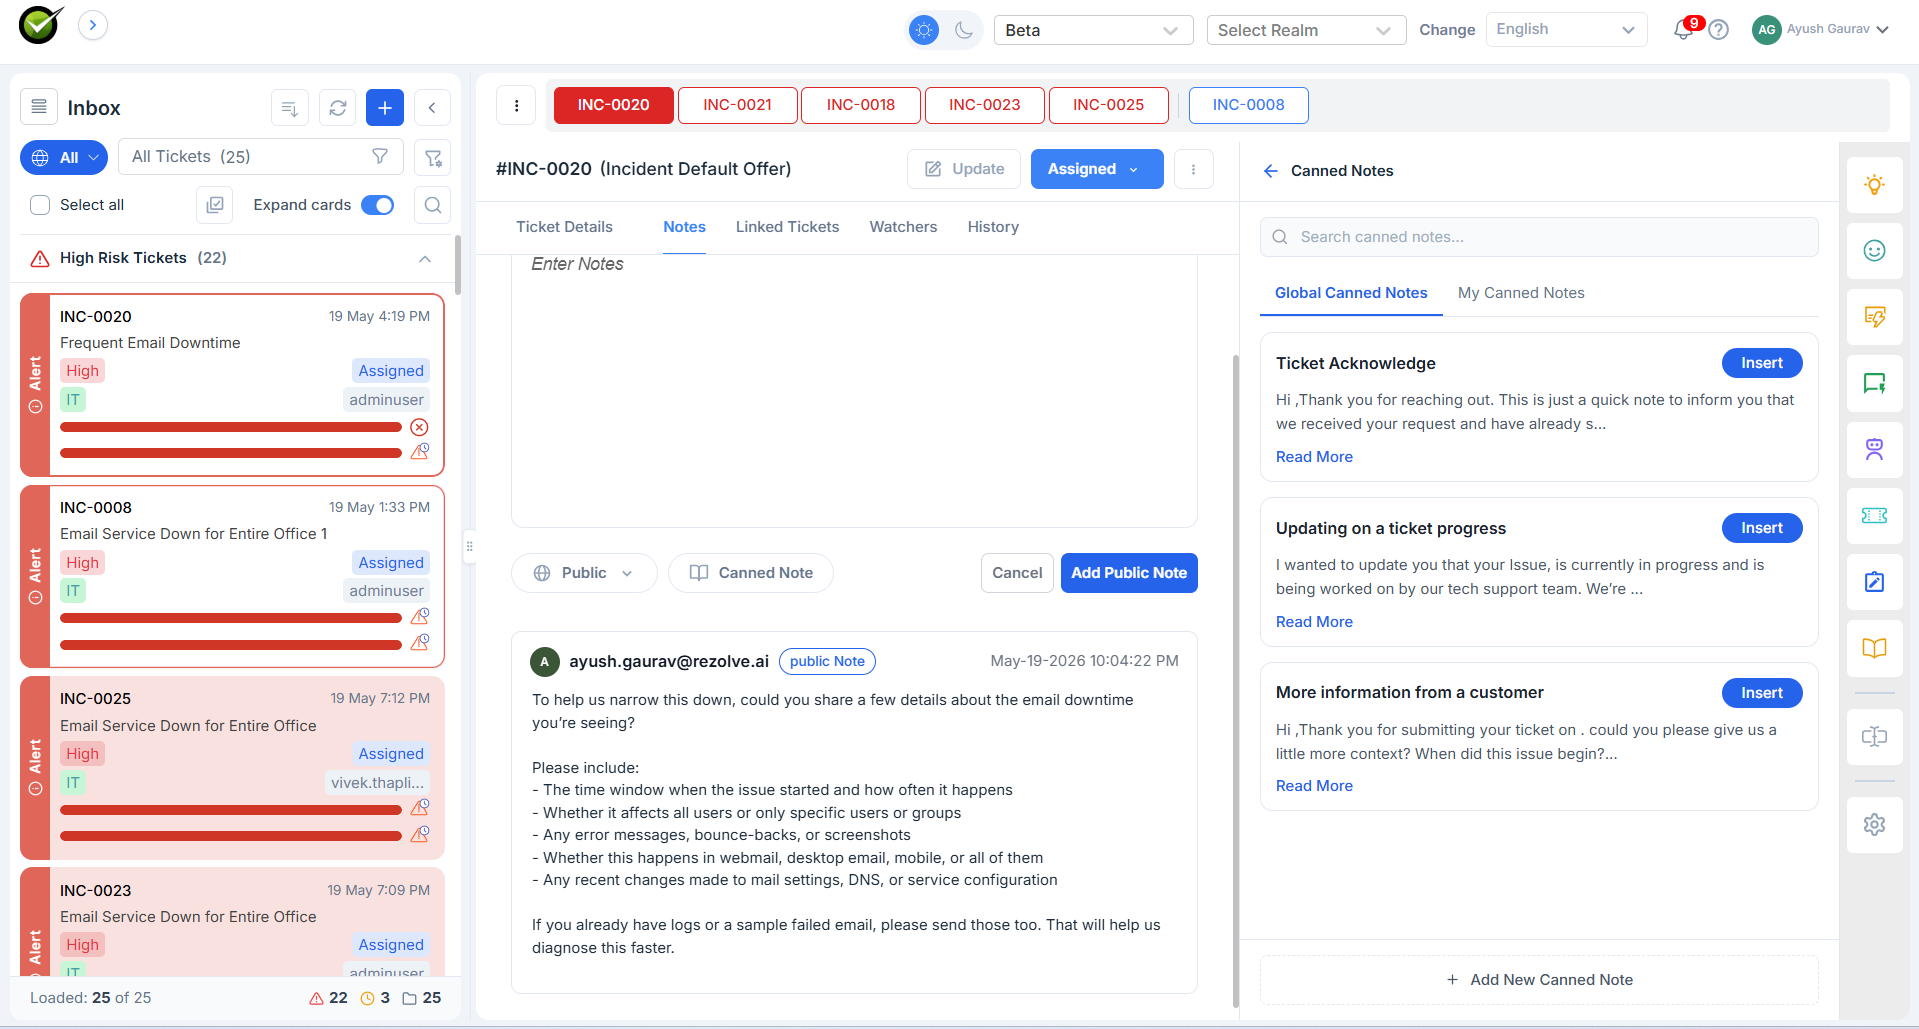Insert the Updating on a ticket progress note

click(x=1762, y=528)
